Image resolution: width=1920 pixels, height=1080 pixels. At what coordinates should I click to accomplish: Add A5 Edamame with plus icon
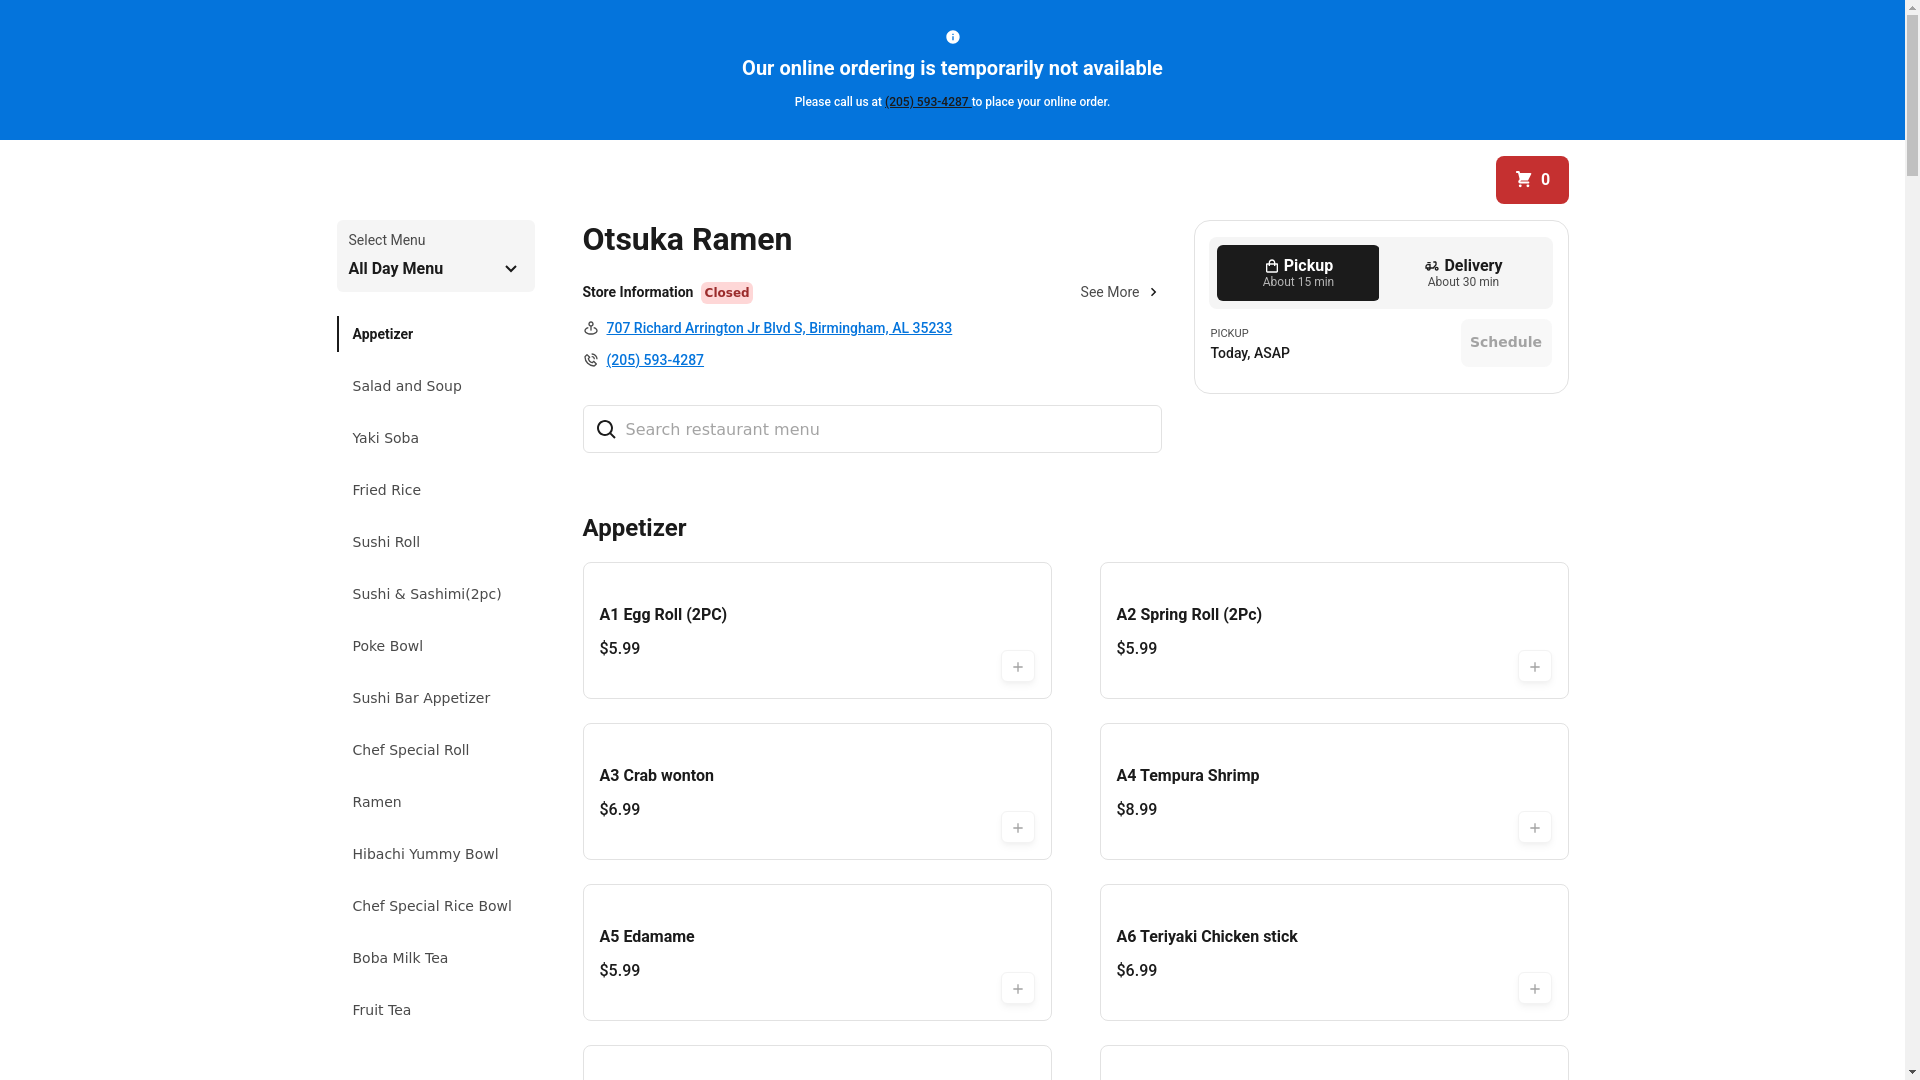[x=1018, y=989]
